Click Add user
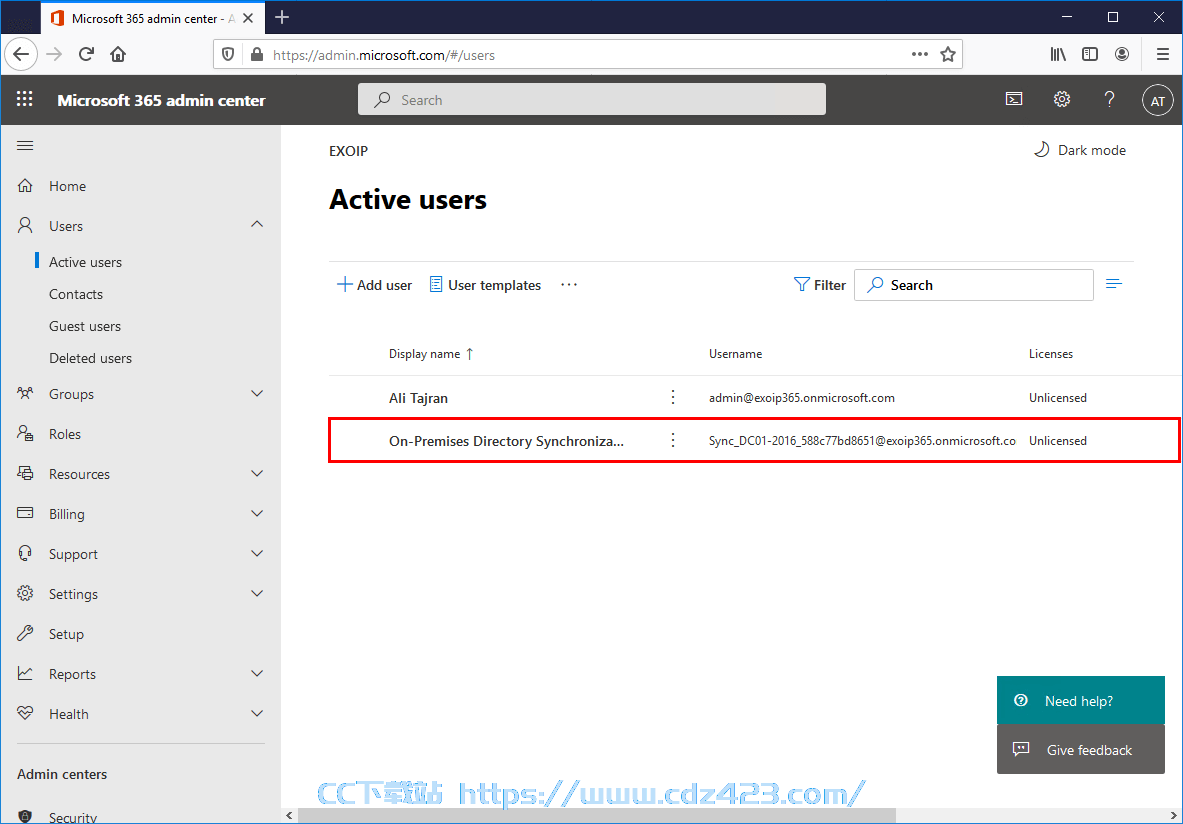This screenshot has height=824, width=1183. (374, 284)
